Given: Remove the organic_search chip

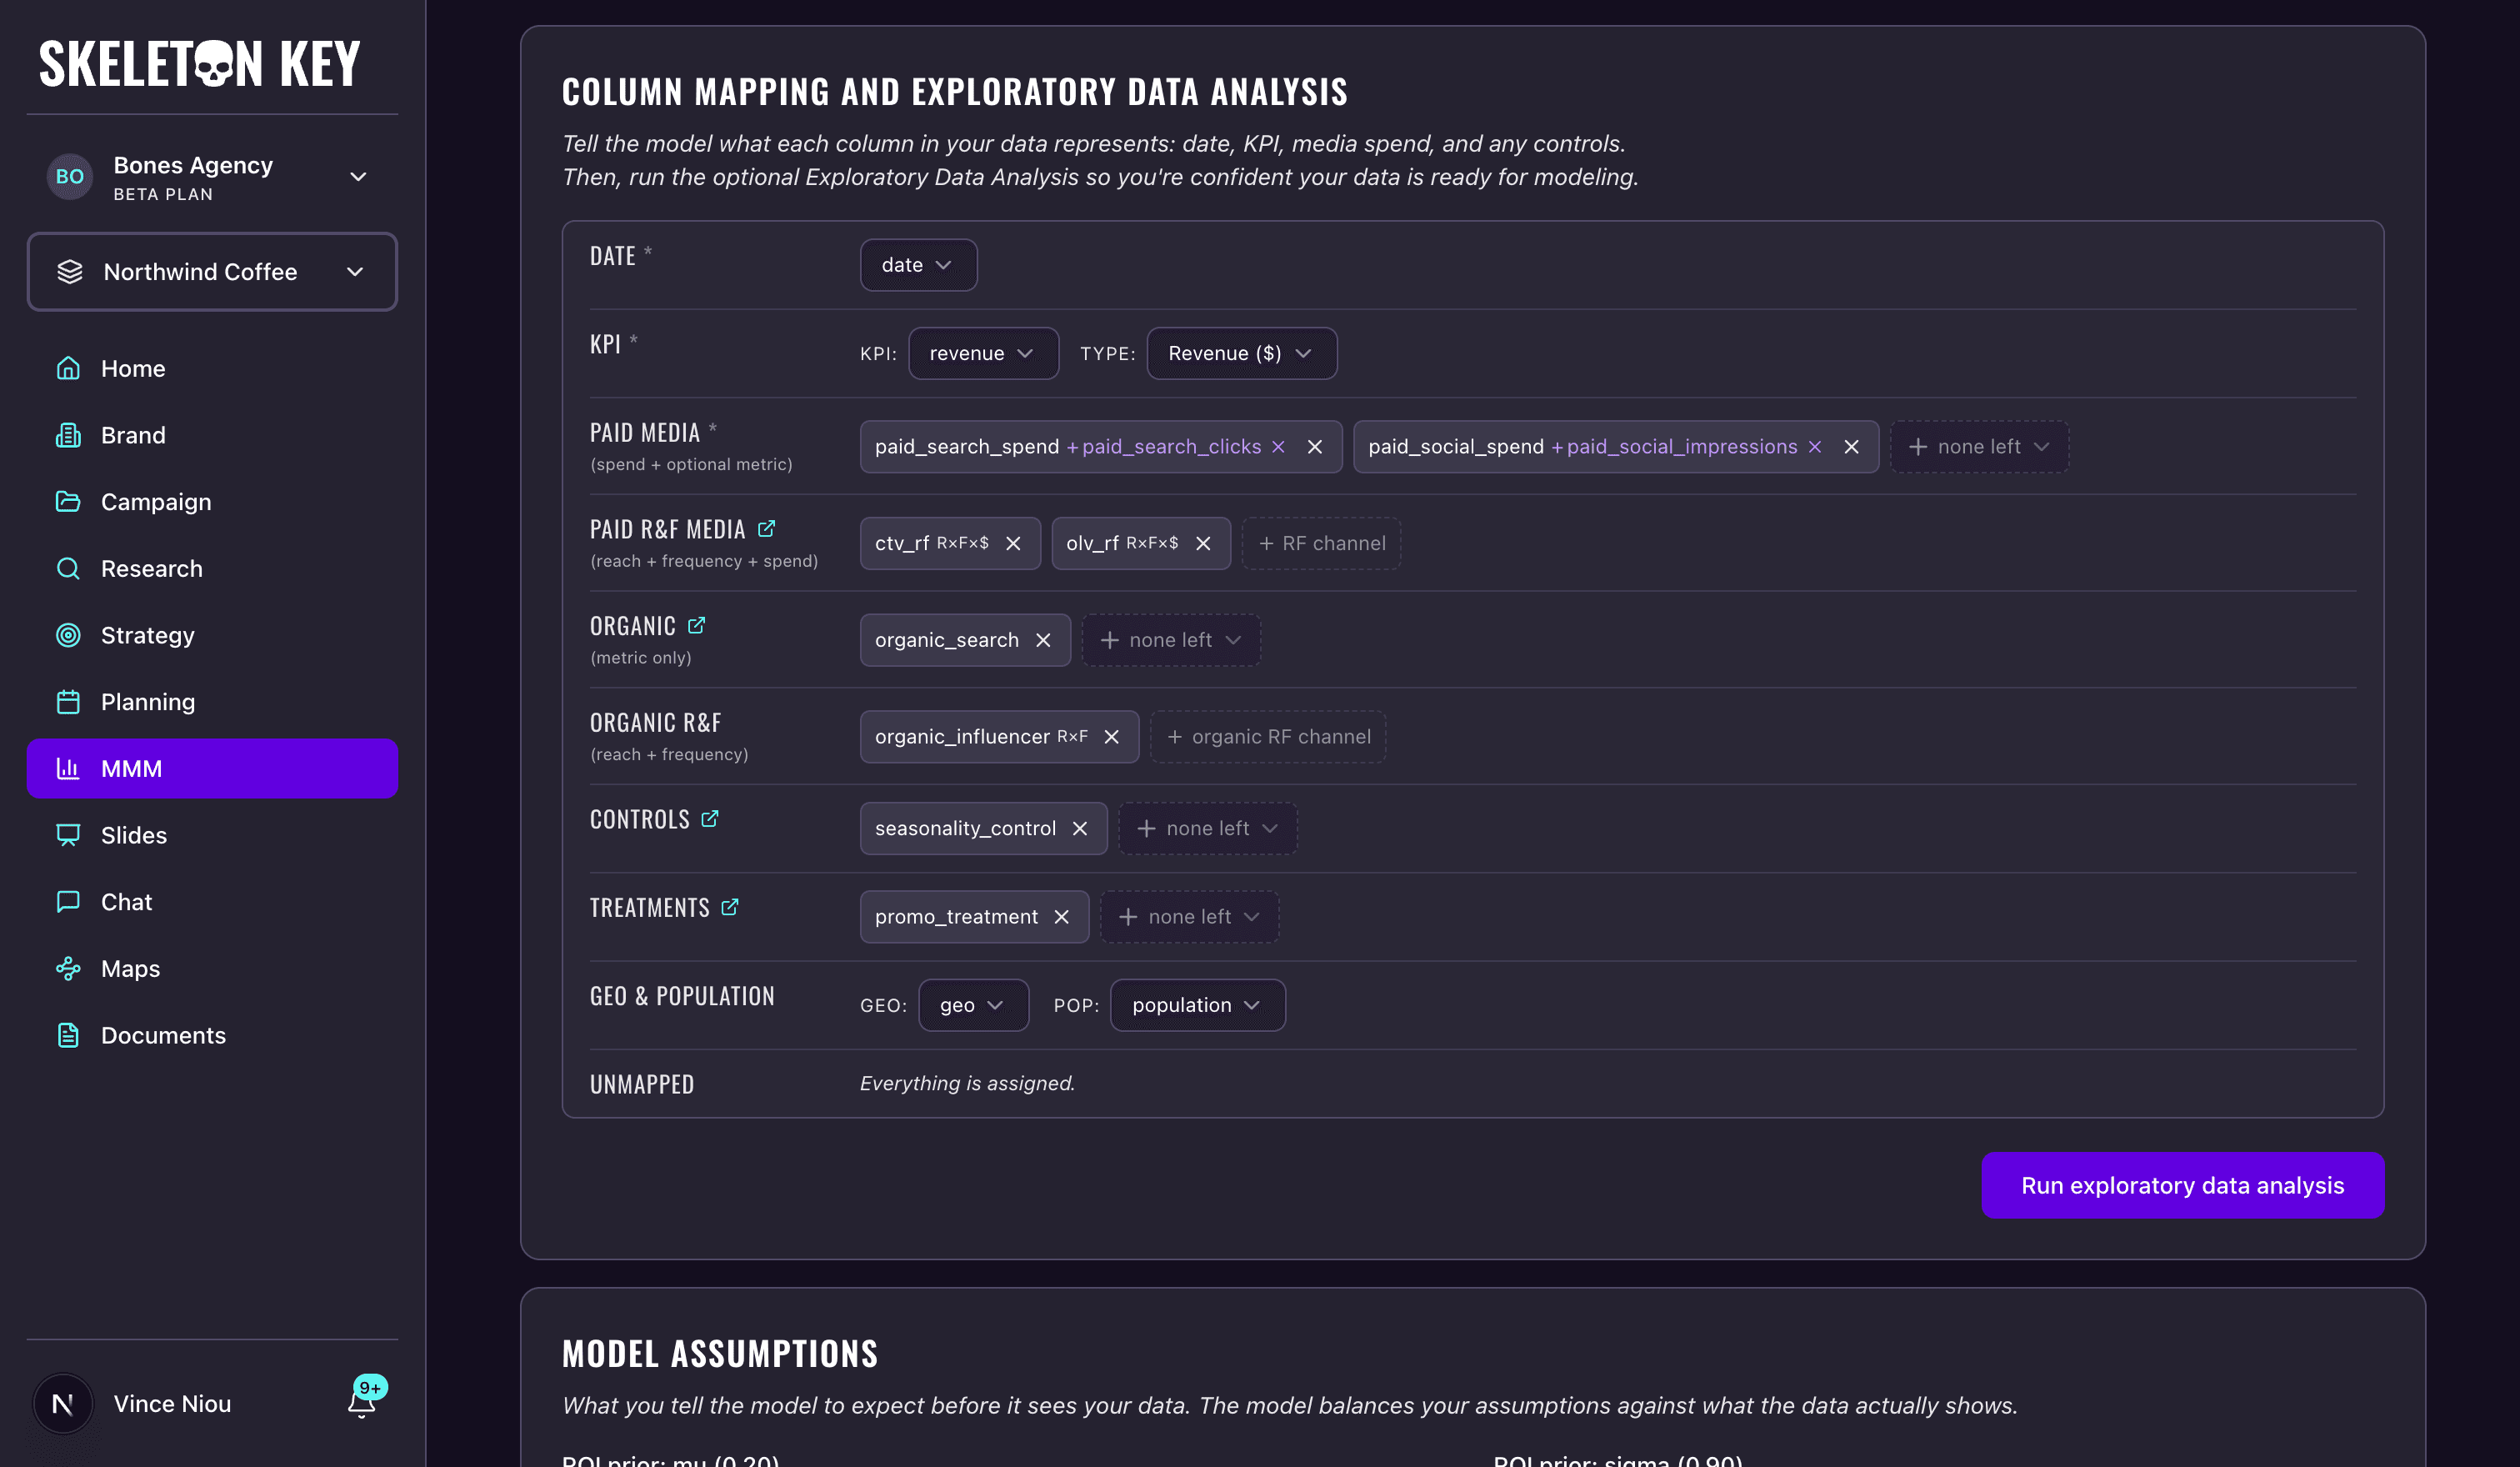Looking at the screenshot, I should (1043, 640).
